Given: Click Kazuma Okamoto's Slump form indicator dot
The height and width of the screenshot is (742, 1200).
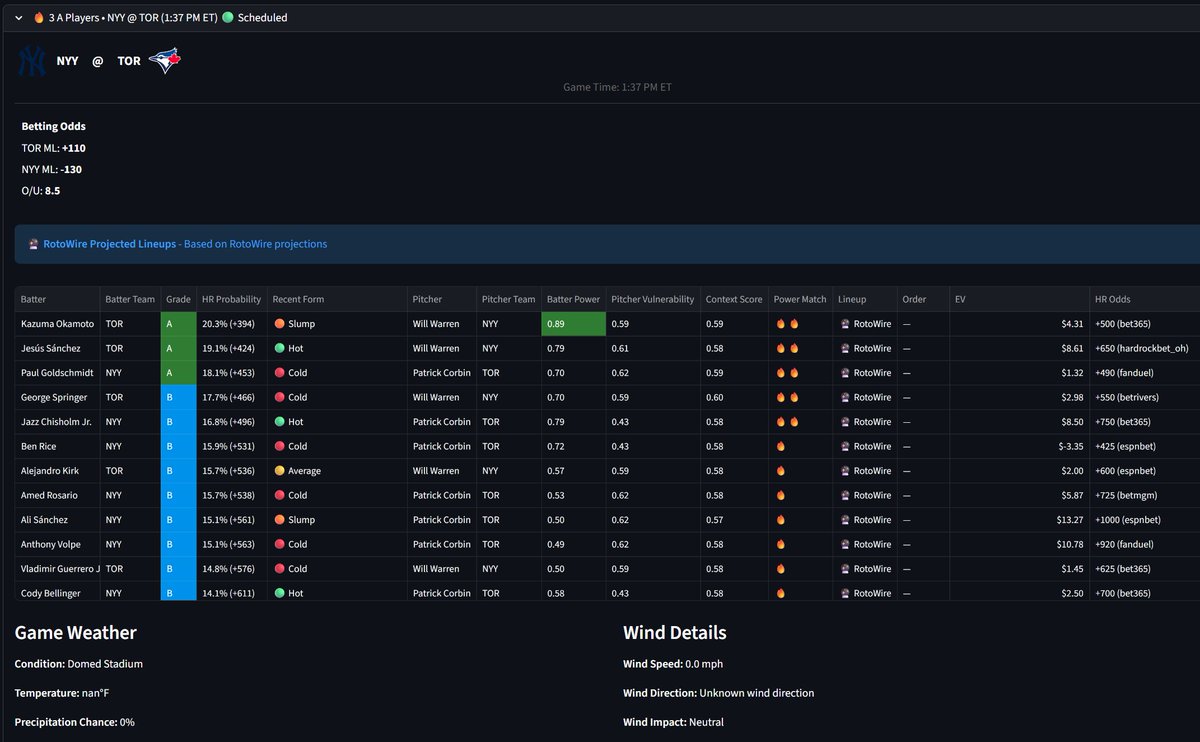Looking at the screenshot, I should point(280,324).
